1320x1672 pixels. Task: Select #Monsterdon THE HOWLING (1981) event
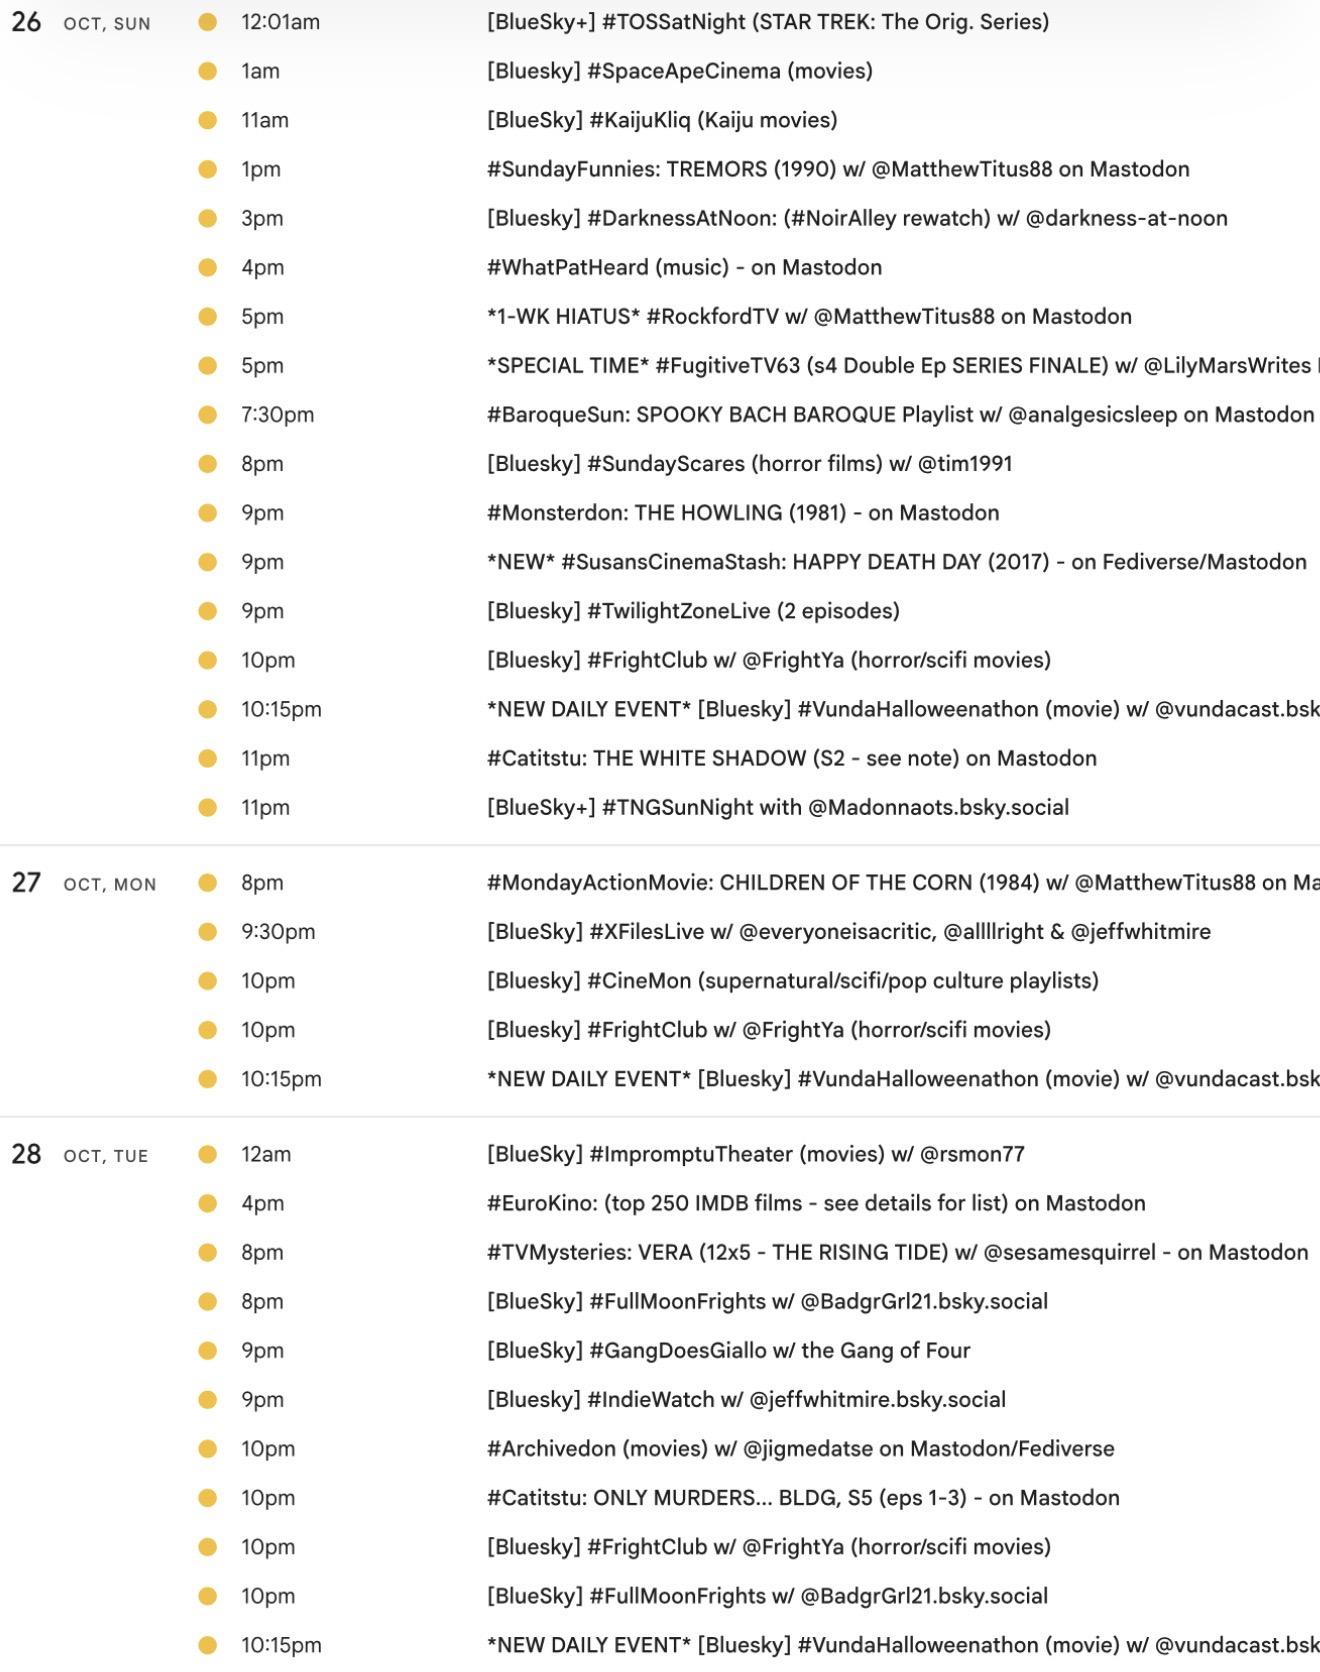(x=742, y=512)
